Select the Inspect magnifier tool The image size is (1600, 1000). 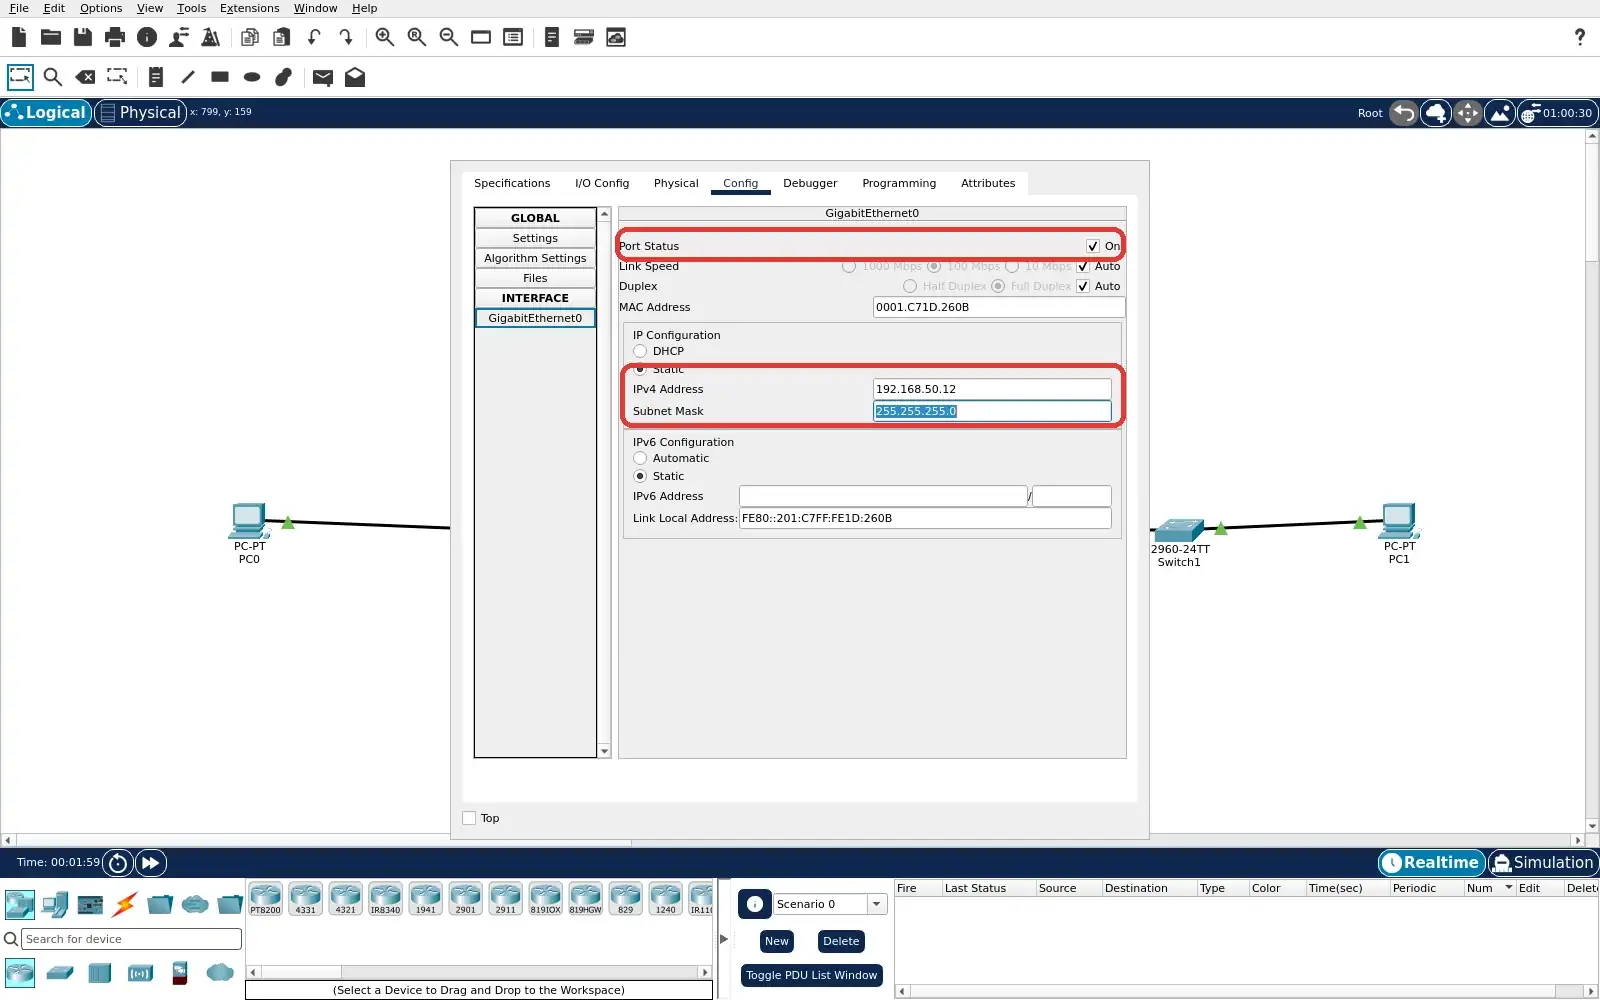[x=53, y=77]
